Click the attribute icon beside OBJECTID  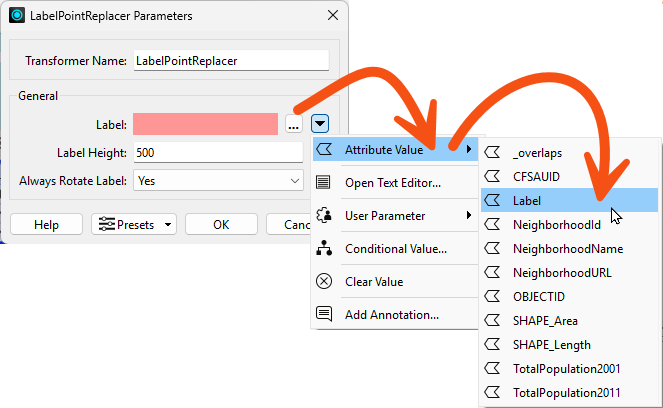point(493,296)
